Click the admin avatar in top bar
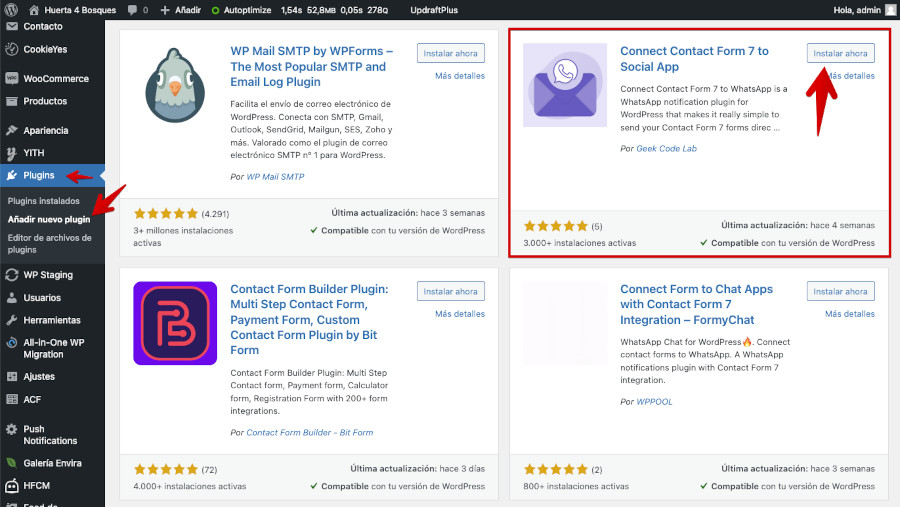Viewport: 900px width, 507px height. tap(890, 10)
